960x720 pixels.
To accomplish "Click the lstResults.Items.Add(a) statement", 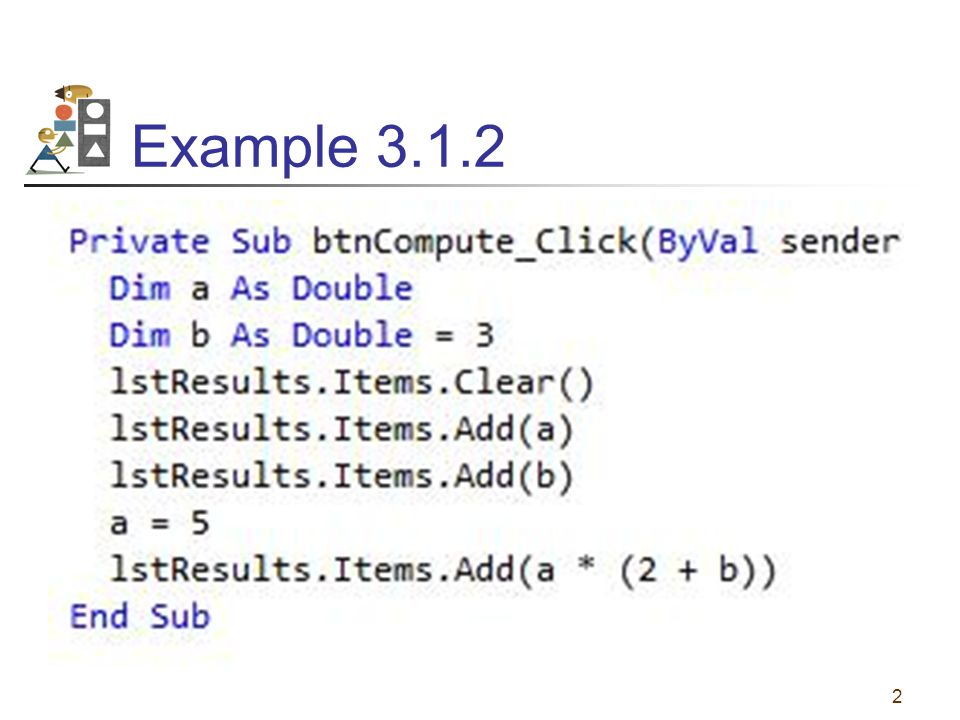I will [342, 429].
